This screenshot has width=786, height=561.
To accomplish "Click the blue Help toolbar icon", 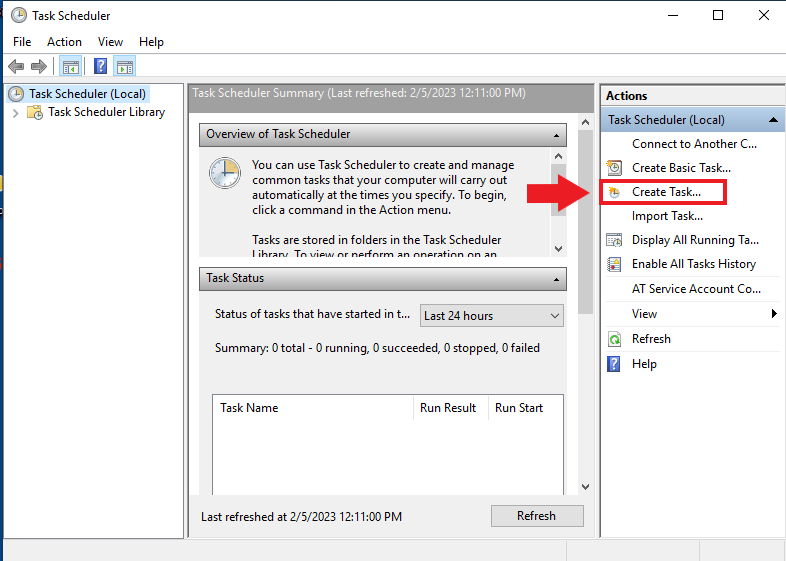I will 100,67.
